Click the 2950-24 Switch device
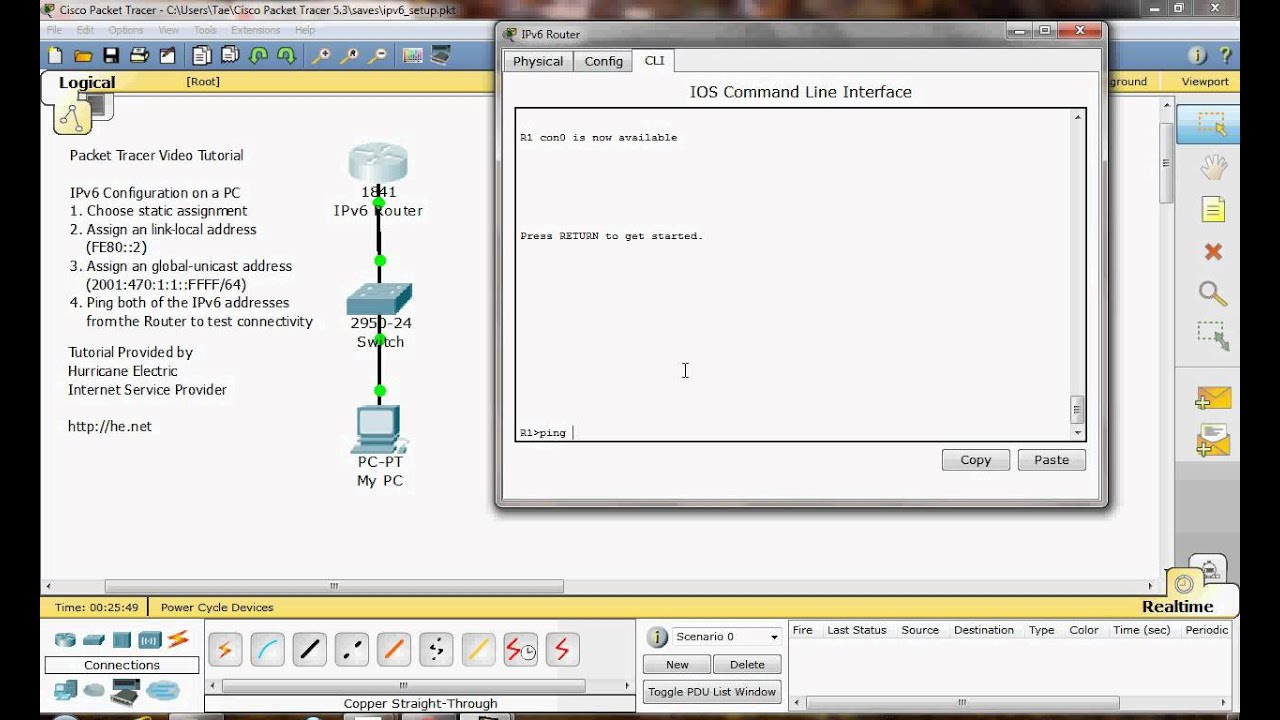This screenshot has width=1280, height=720. tap(379, 300)
